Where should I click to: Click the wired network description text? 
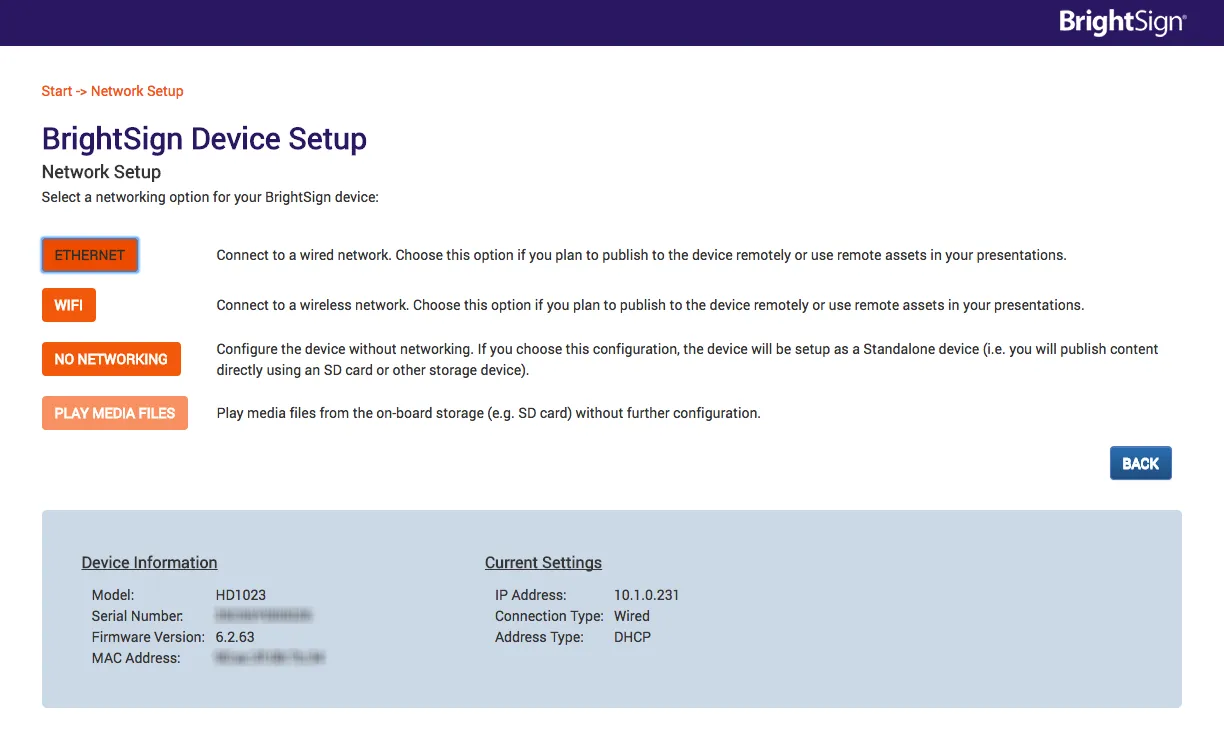pyautogui.click(x=641, y=255)
